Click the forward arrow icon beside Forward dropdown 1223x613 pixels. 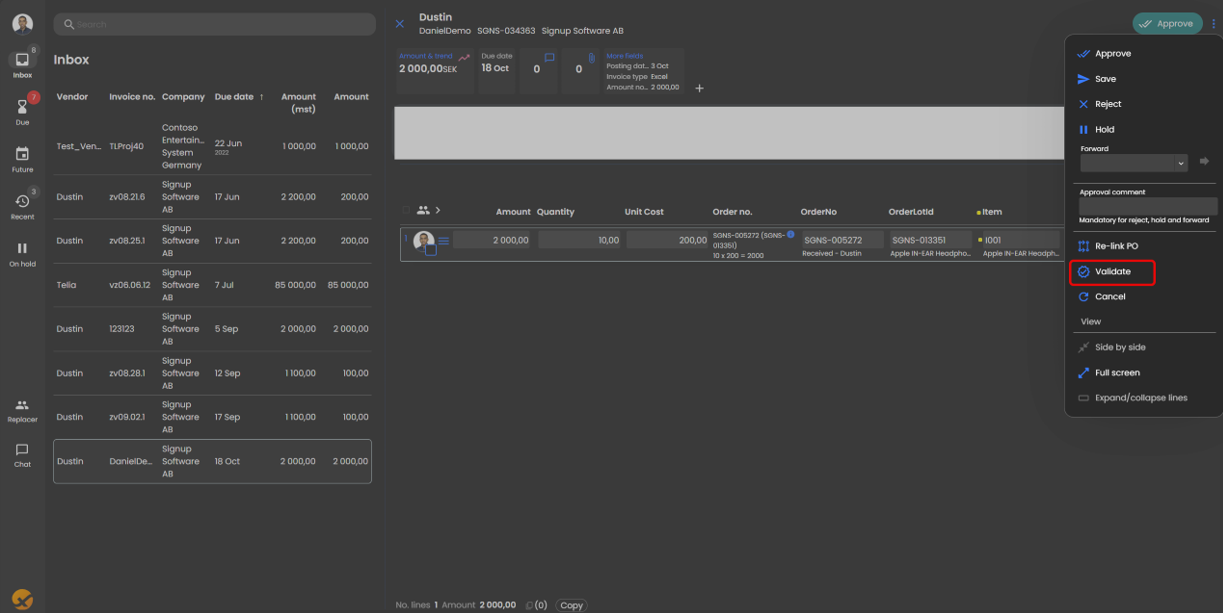pos(1204,162)
